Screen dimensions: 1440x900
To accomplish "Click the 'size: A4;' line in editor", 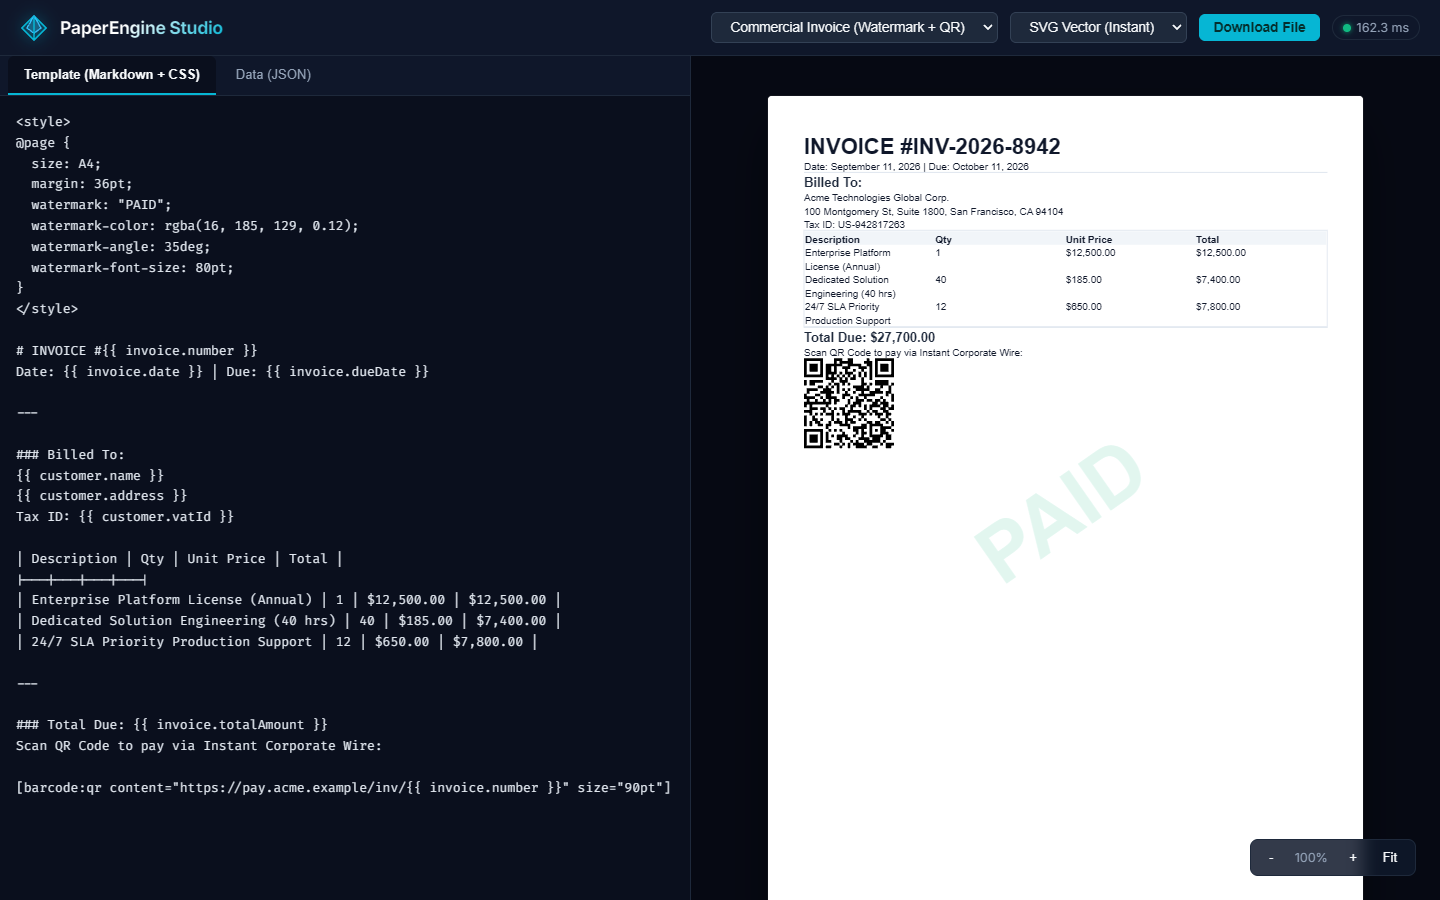I will click(66, 164).
